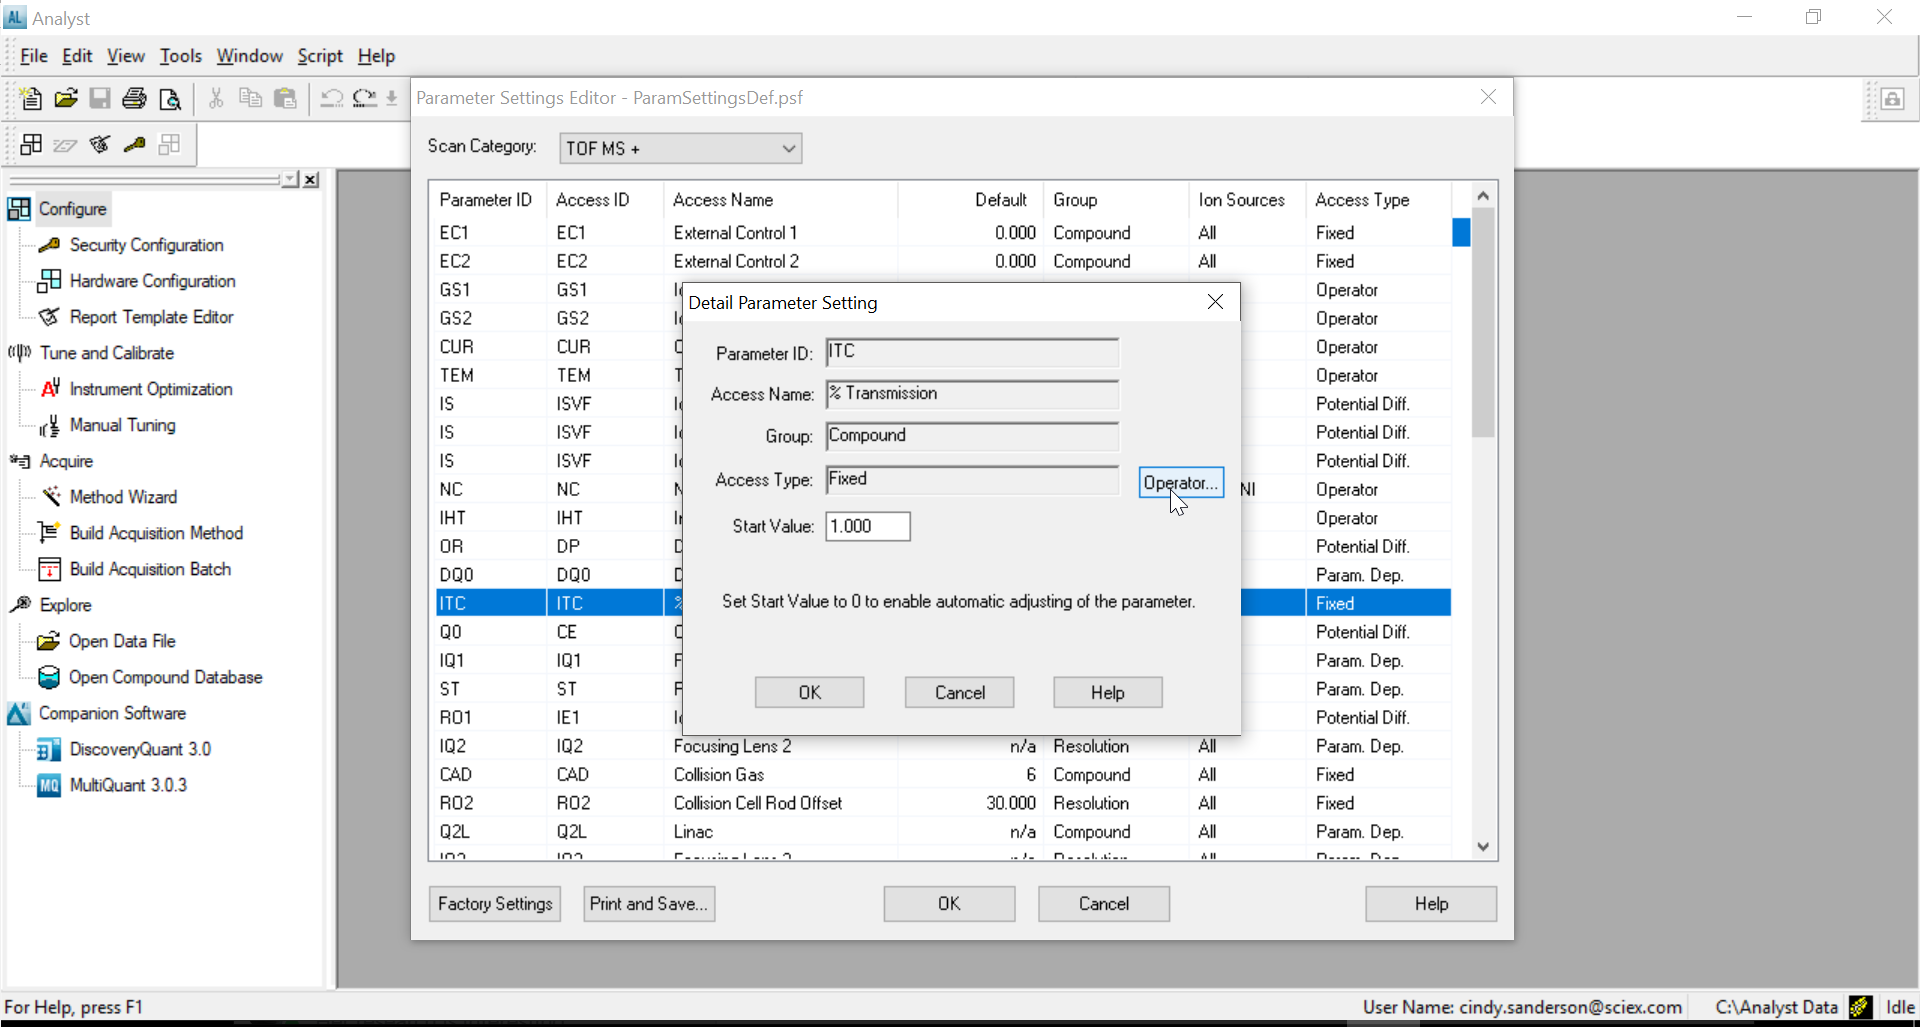Screen dimensions: 1920x1027
Task: Open Build Acquisition Method
Action: coord(156,533)
